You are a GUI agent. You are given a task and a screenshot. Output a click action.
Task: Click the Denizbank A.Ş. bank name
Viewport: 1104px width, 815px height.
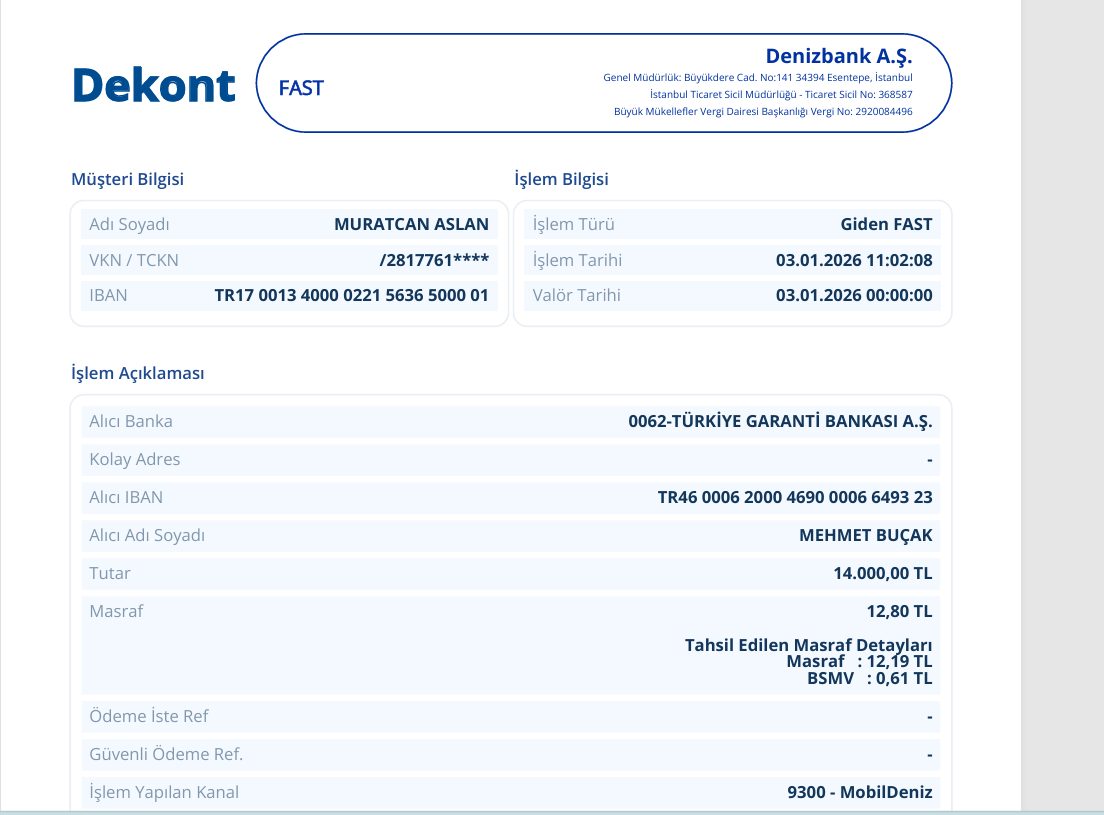[x=839, y=56]
